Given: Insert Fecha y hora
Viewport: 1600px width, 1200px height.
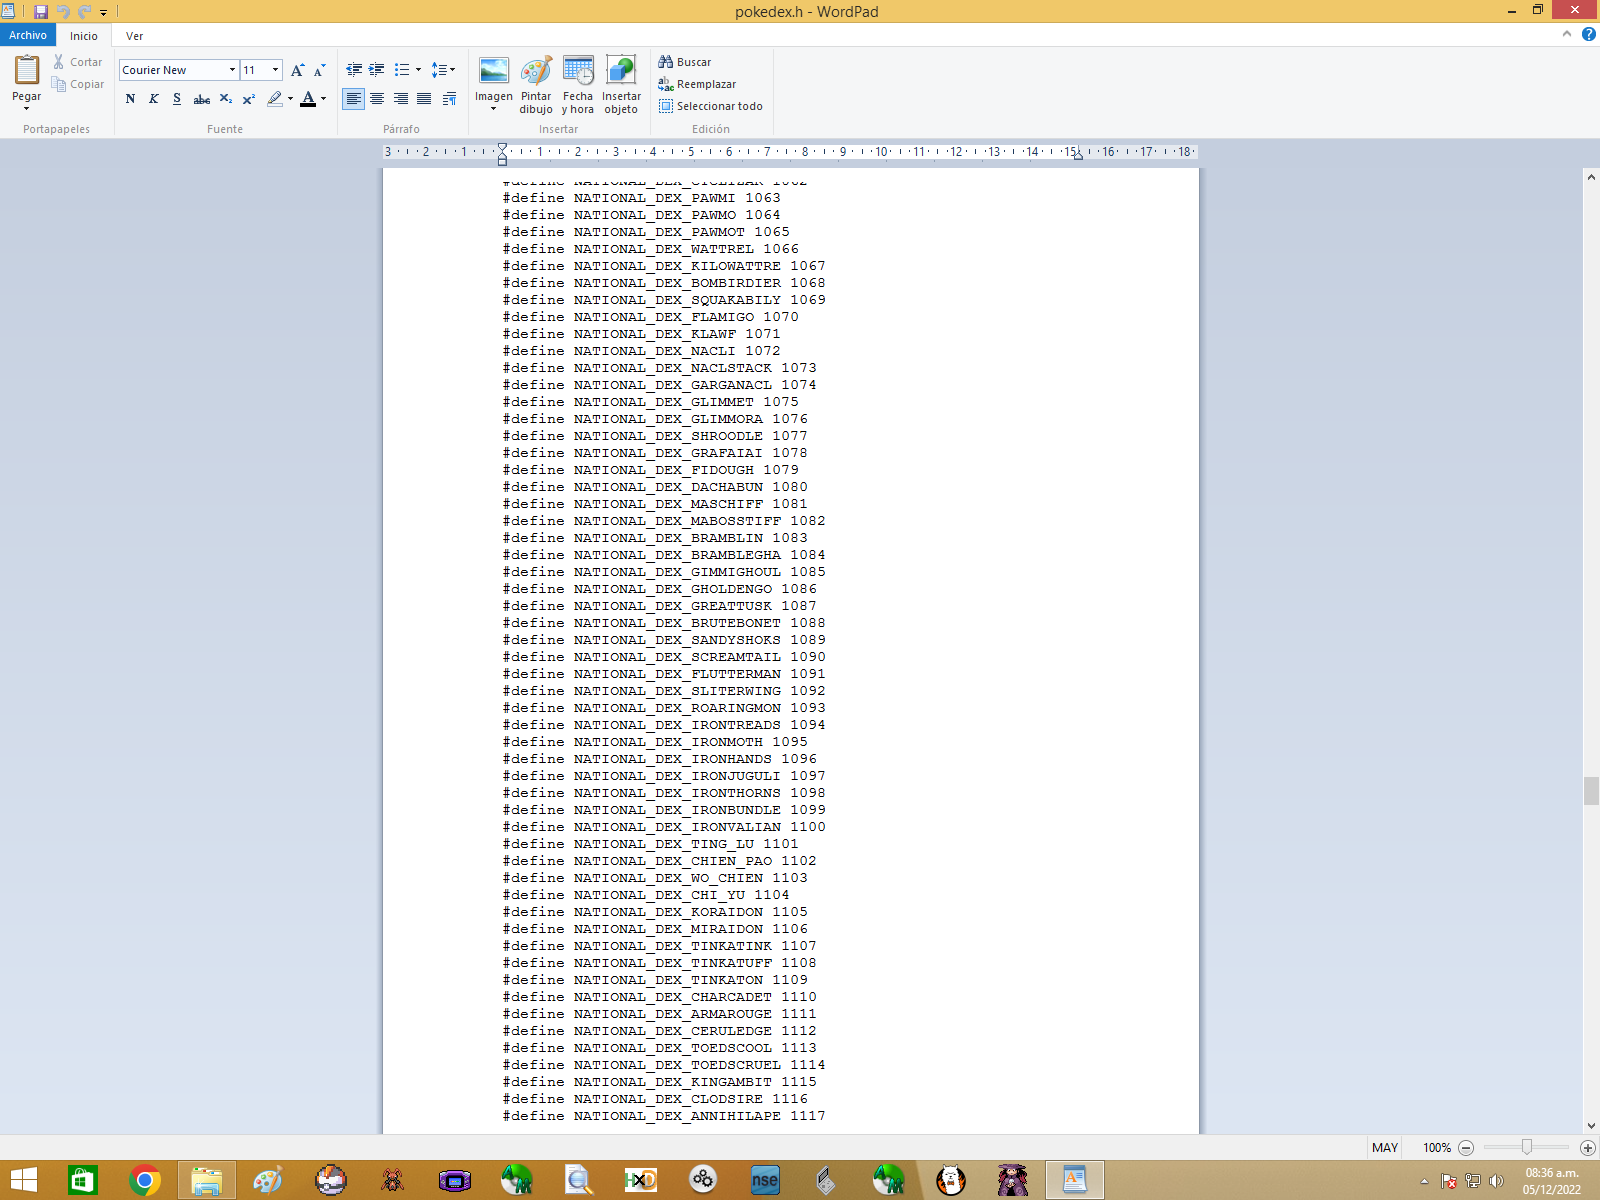Looking at the screenshot, I should (x=578, y=72).
